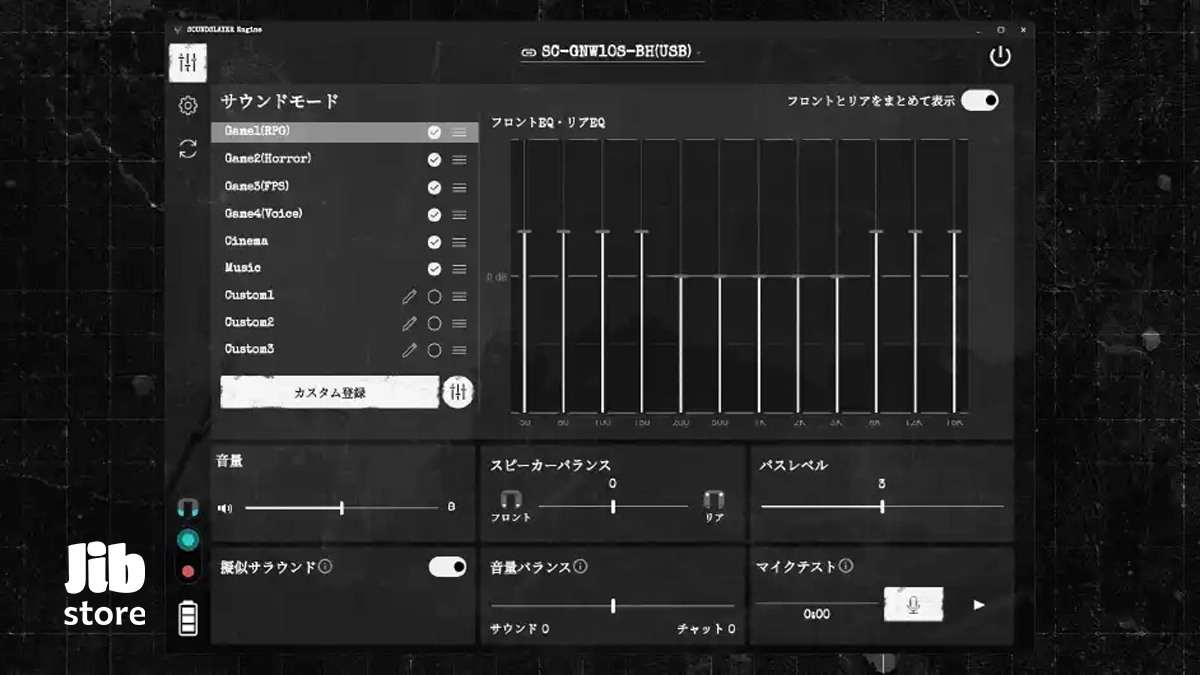Open the settings gear in sidebar
The width and height of the screenshot is (1200, 675).
(x=188, y=106)
